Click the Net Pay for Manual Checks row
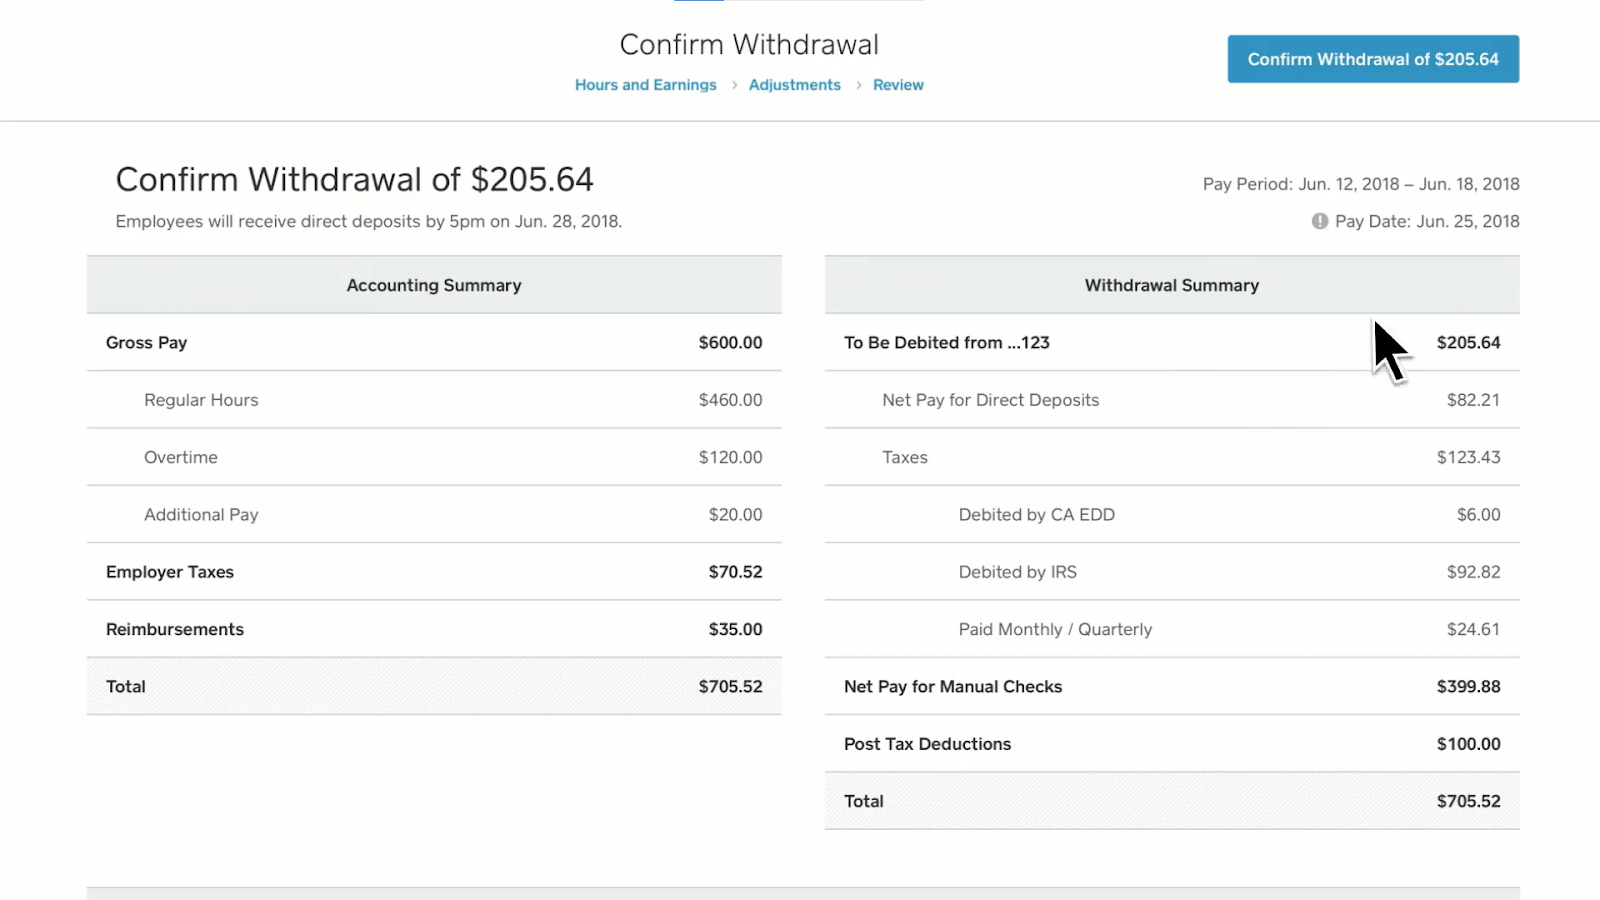The height and width of the screenshot is (900, 1600). click(1170, 686)
